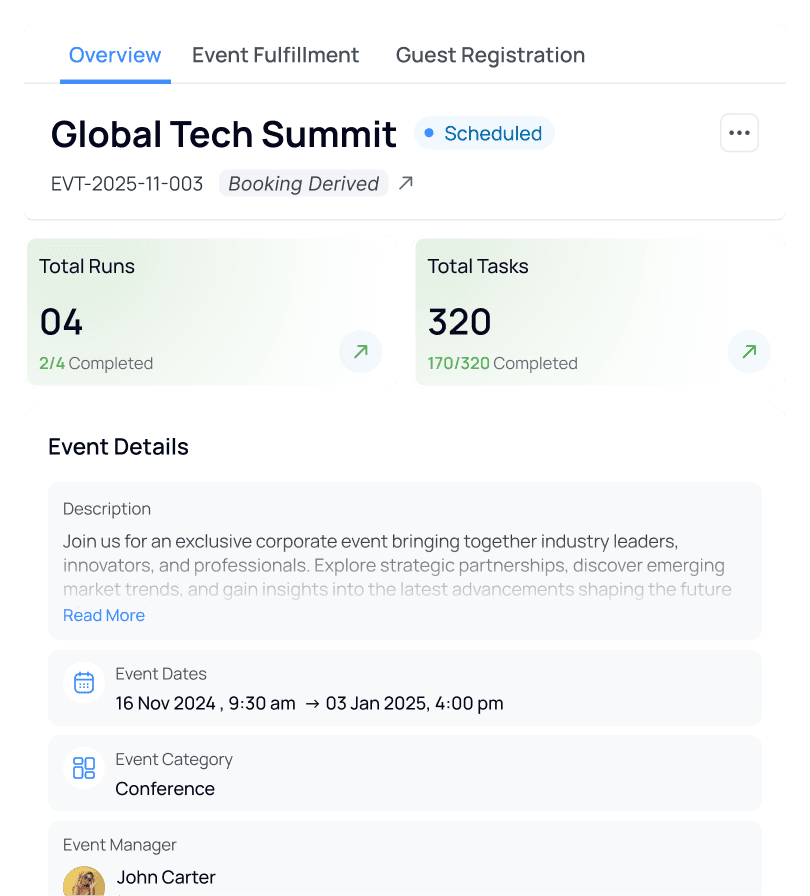Viewport: 810px width, 896px height.
Task: Click the Booking Derived tag
Action: [303, 183]
